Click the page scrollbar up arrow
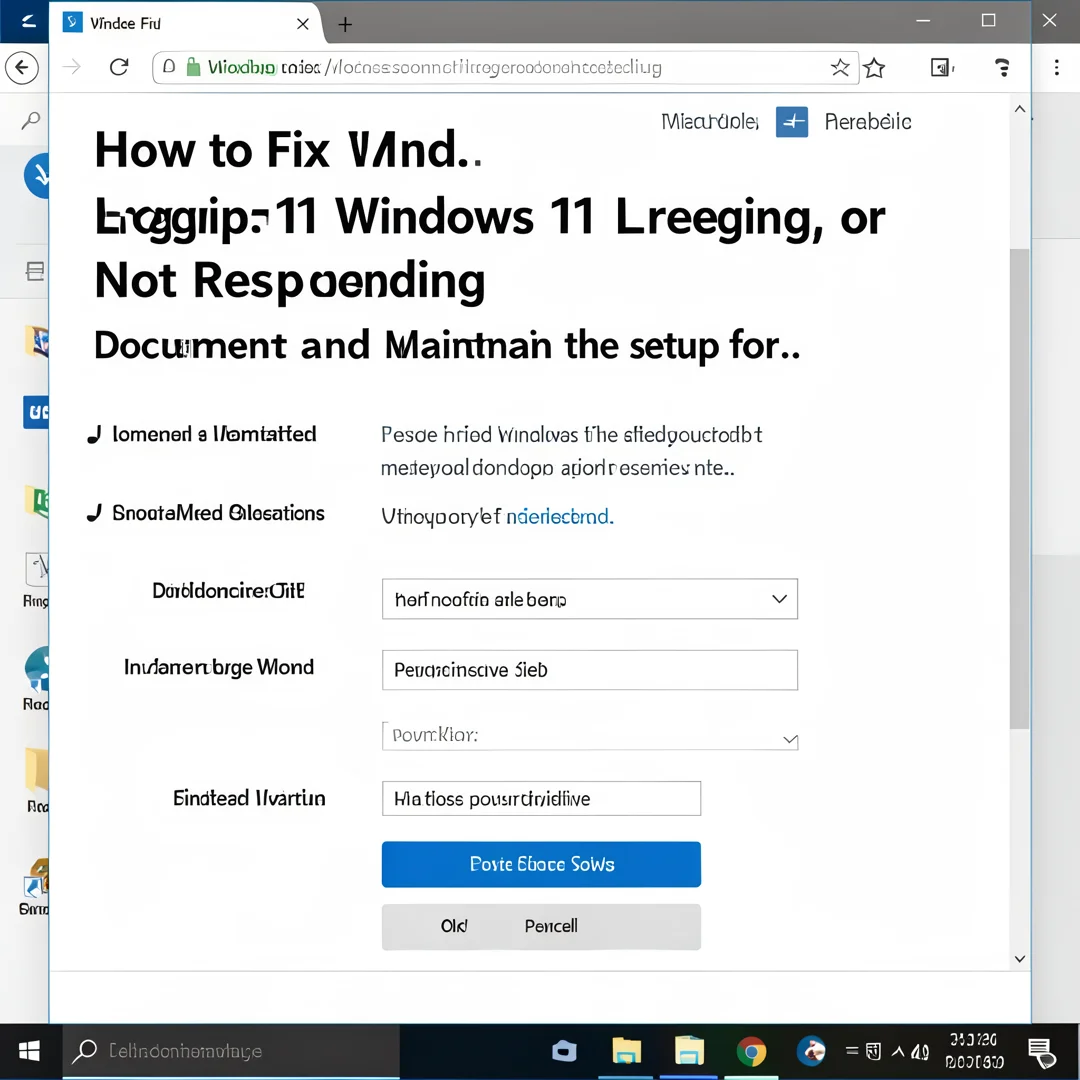The height and width of the screenshot is (1080, 1080). pos(1020,109)
